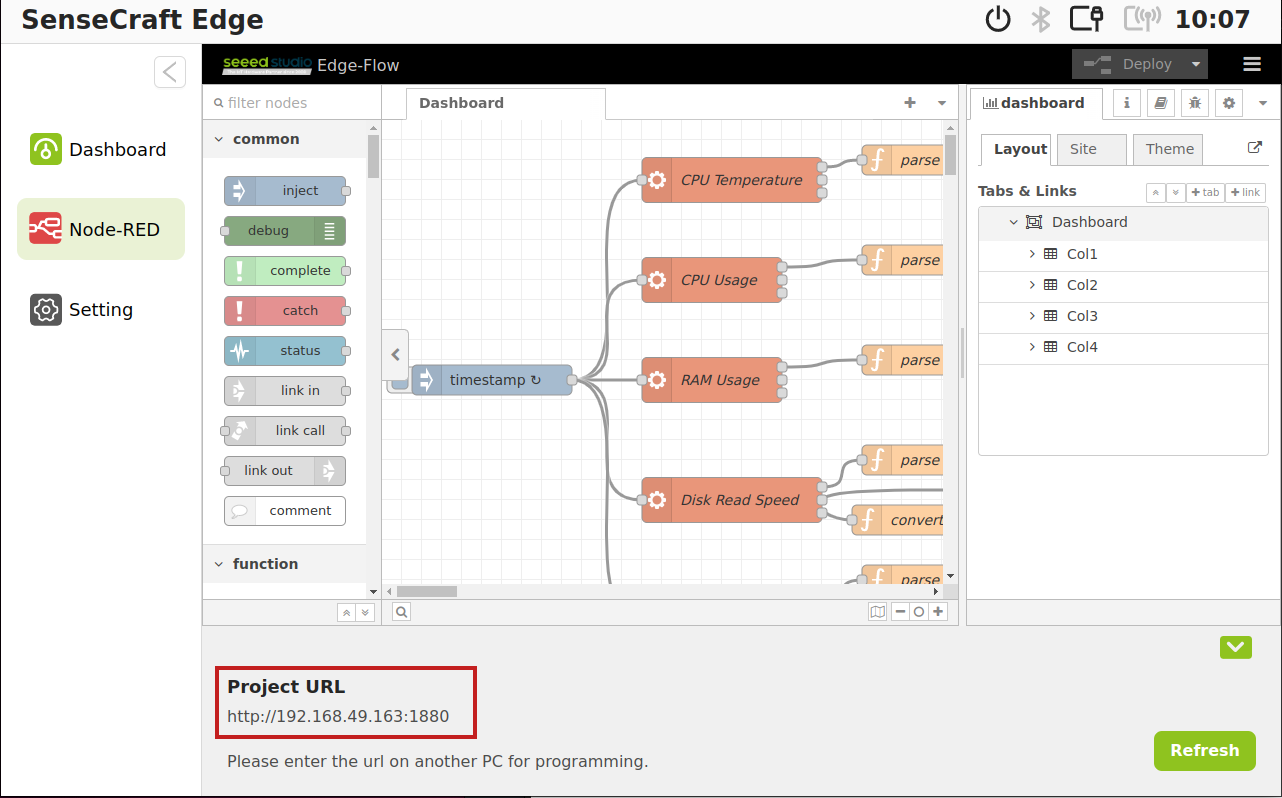
Task: Open the Dashboard sidebar page
Action: [100, 149]
